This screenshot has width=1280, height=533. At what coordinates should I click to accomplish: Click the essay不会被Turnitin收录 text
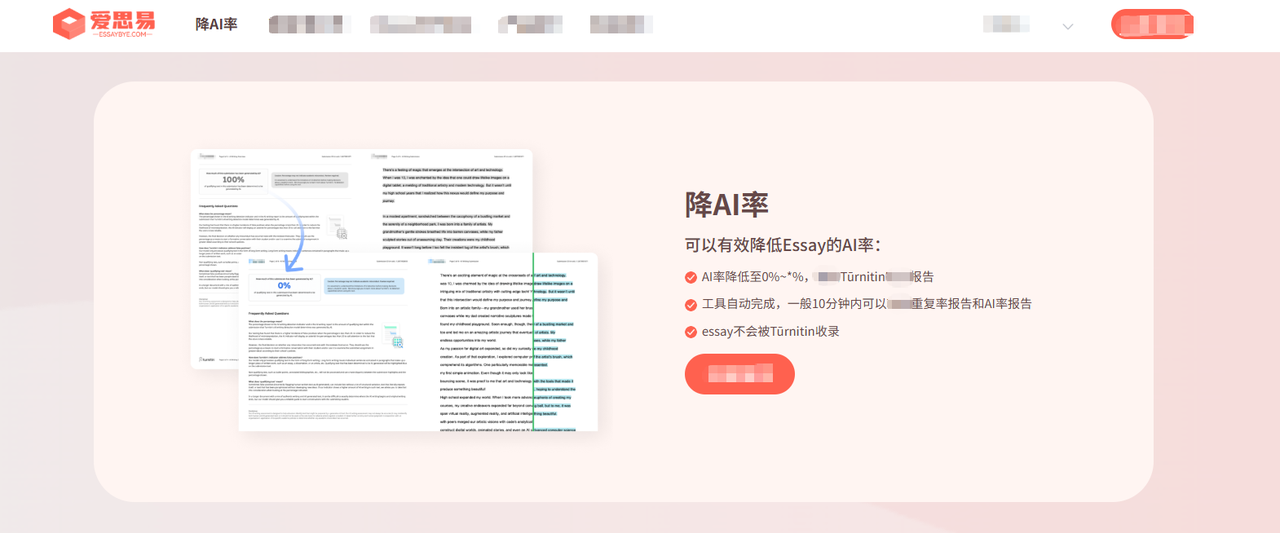pos(770,332)
